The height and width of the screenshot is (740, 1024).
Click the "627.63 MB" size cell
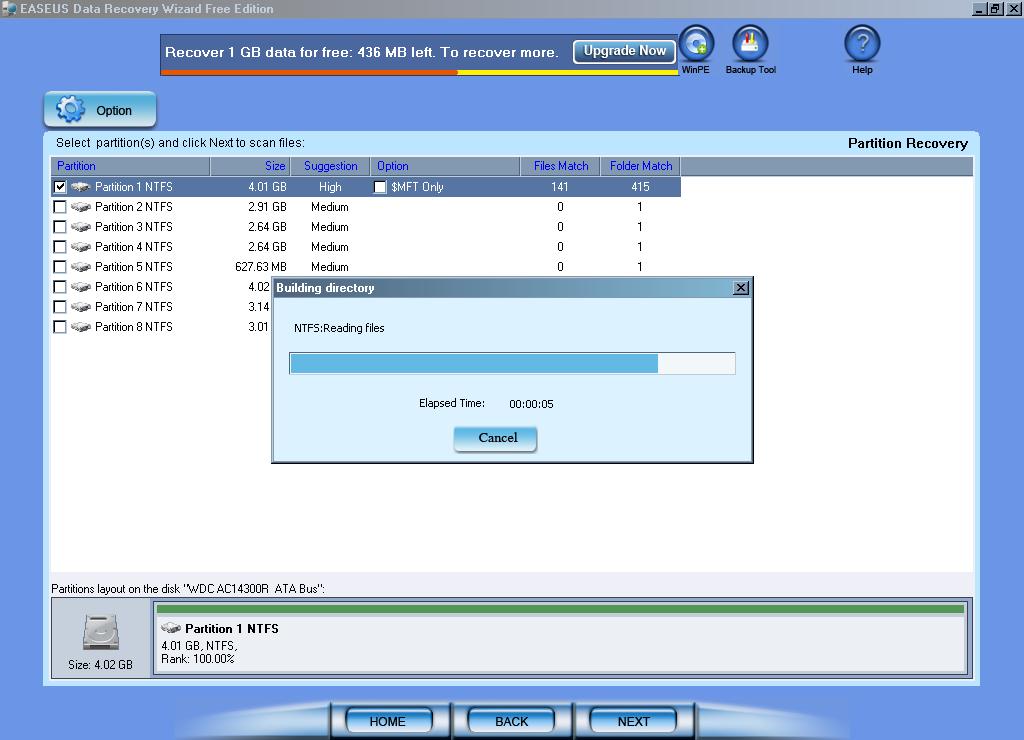261,266
